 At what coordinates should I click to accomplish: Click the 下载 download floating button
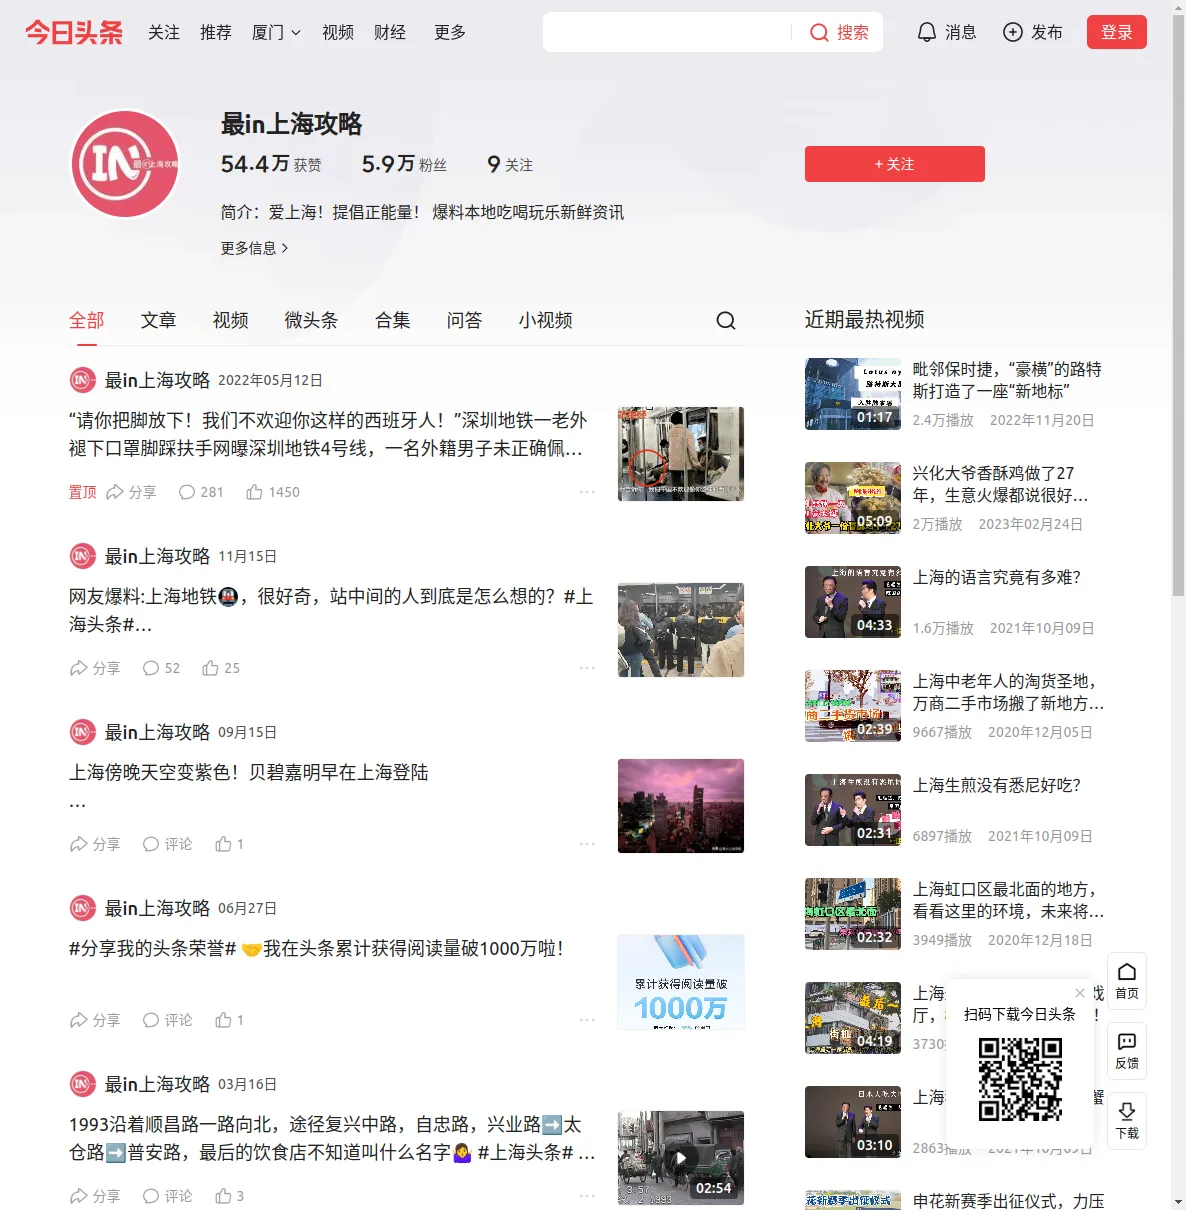(1127, 1121)
